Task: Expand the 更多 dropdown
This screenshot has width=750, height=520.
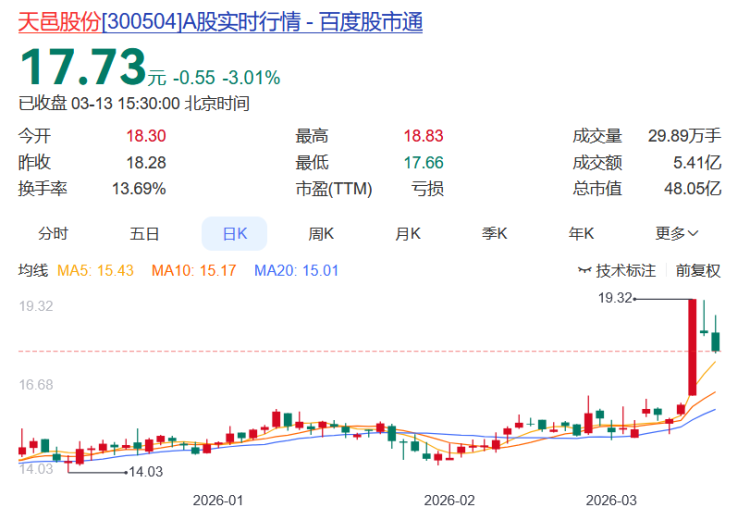Action: [x=676, y=234]
